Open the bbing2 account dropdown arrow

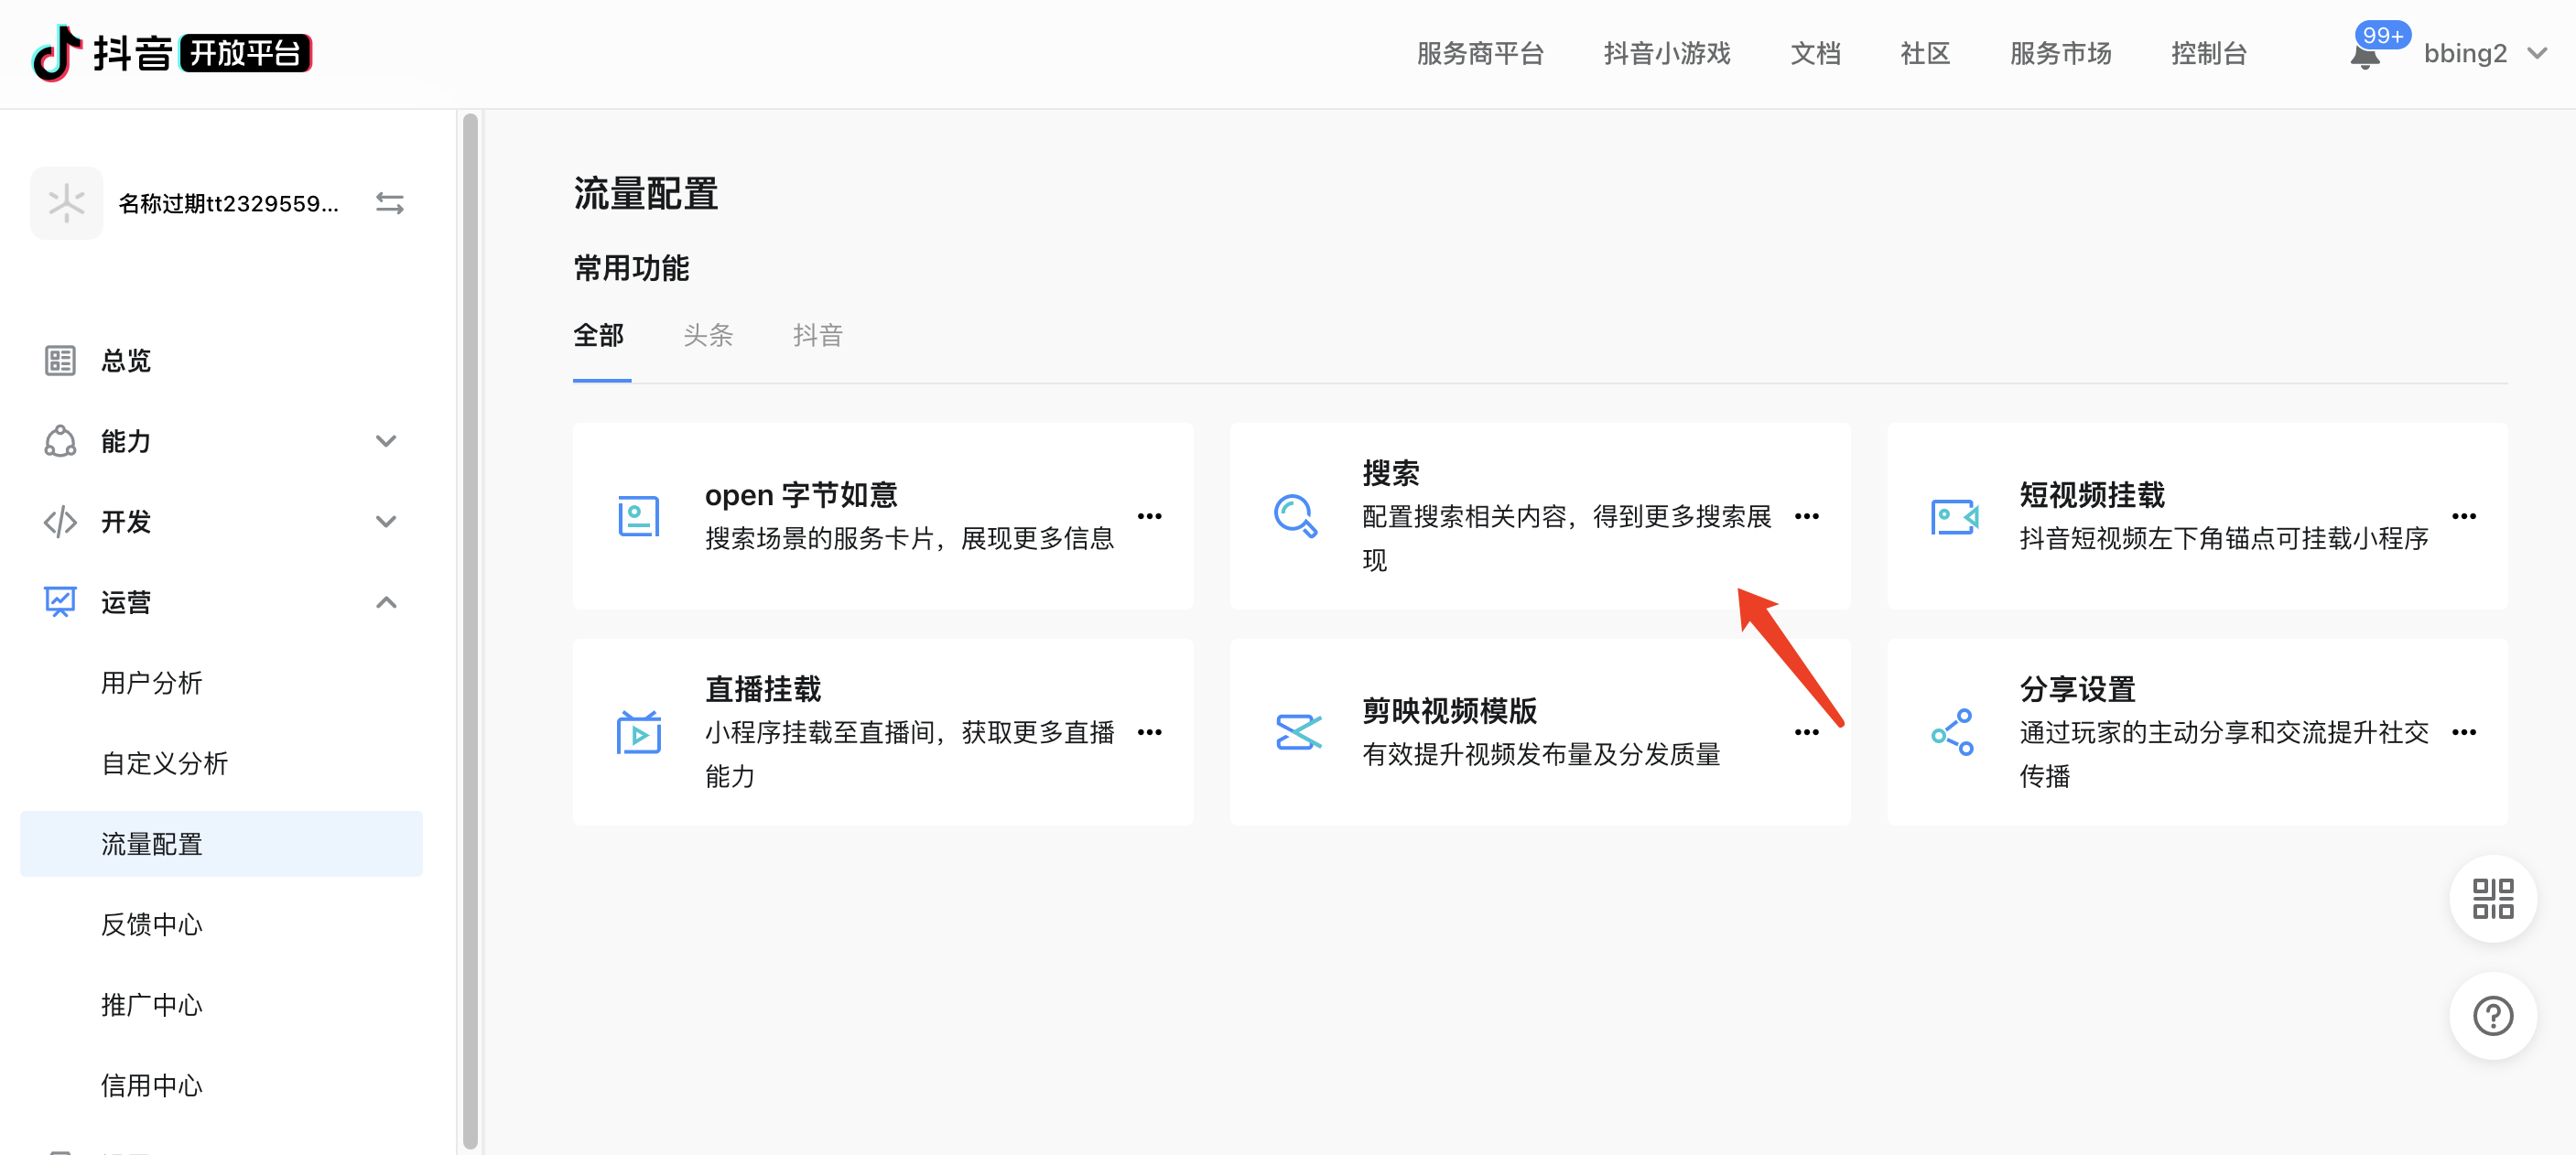pos(2537,53)
